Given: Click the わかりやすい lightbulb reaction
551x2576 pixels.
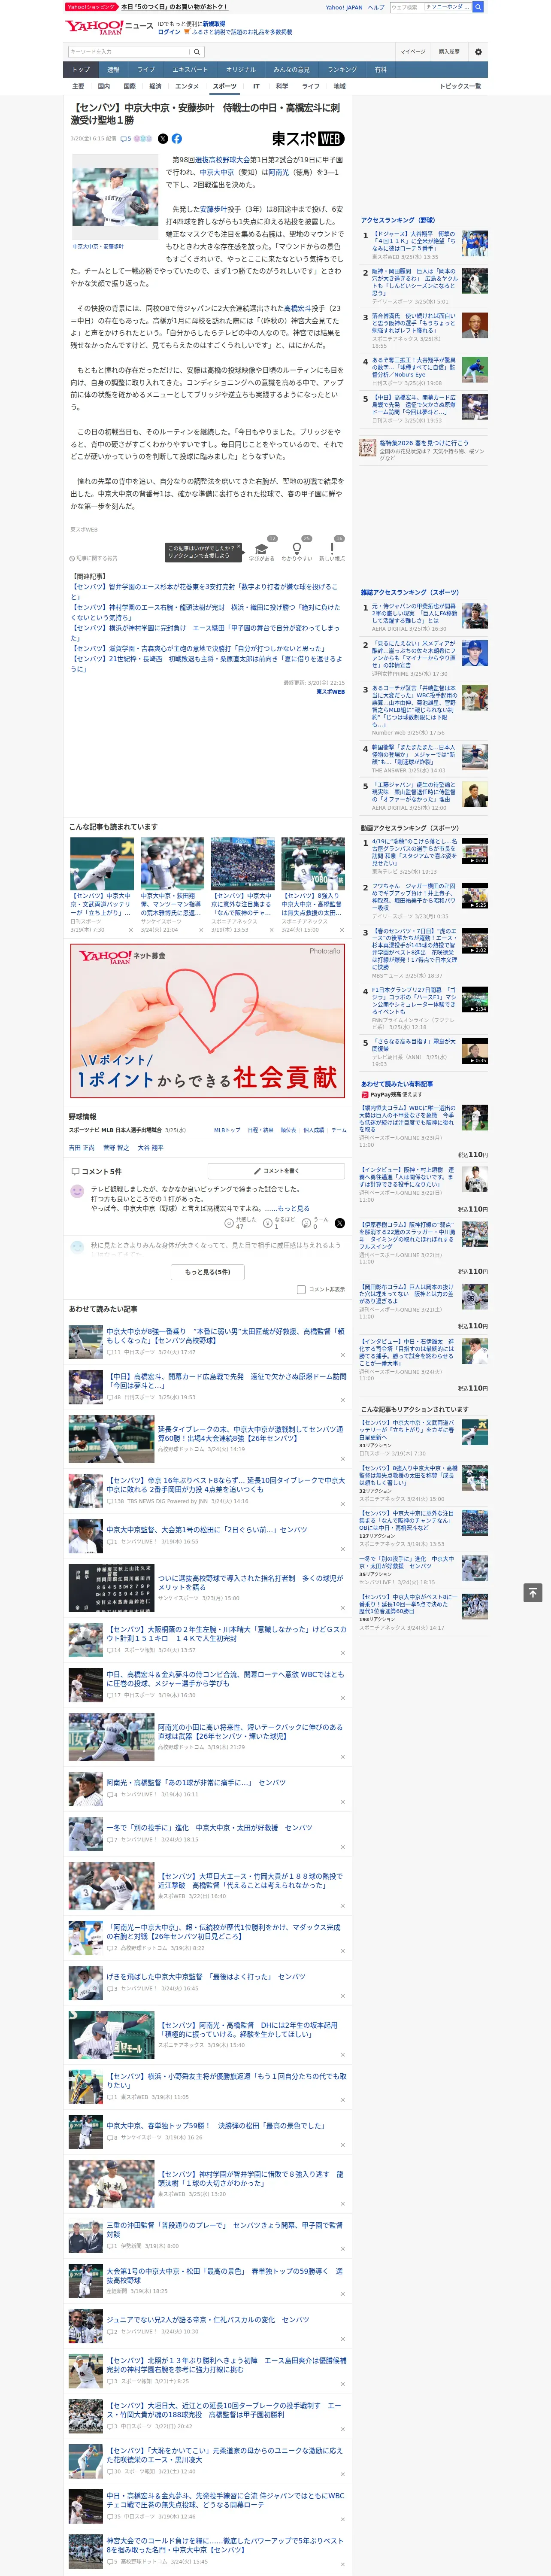Looking at the screenshot, I should click(x=297, y=549).
